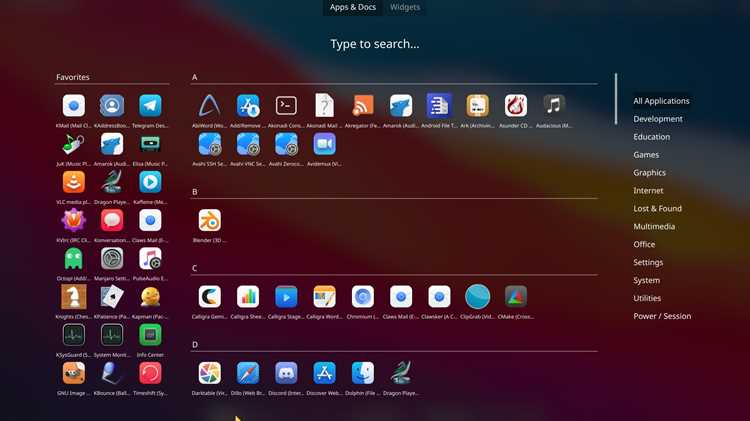Viewport: 750px width, 421px height.
Task: Open Asunder CD ripper
Action: point(516,106)
